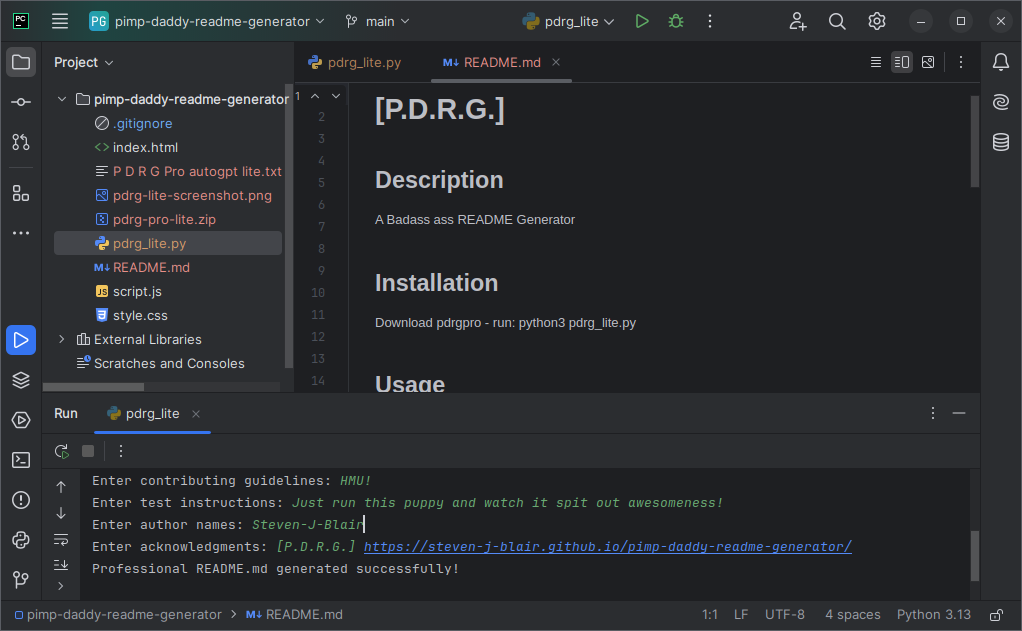Click Python 3.13 in the status bar
Screen dimensions: 1022x631
(933, 615)
